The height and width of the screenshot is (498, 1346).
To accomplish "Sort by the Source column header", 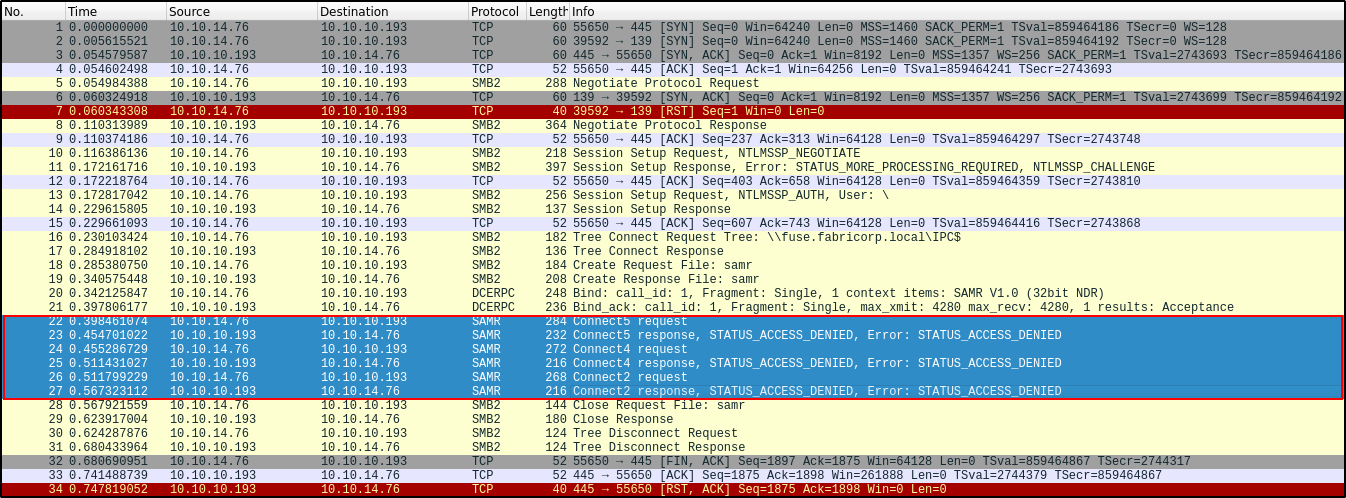I will tap(240, 11).
